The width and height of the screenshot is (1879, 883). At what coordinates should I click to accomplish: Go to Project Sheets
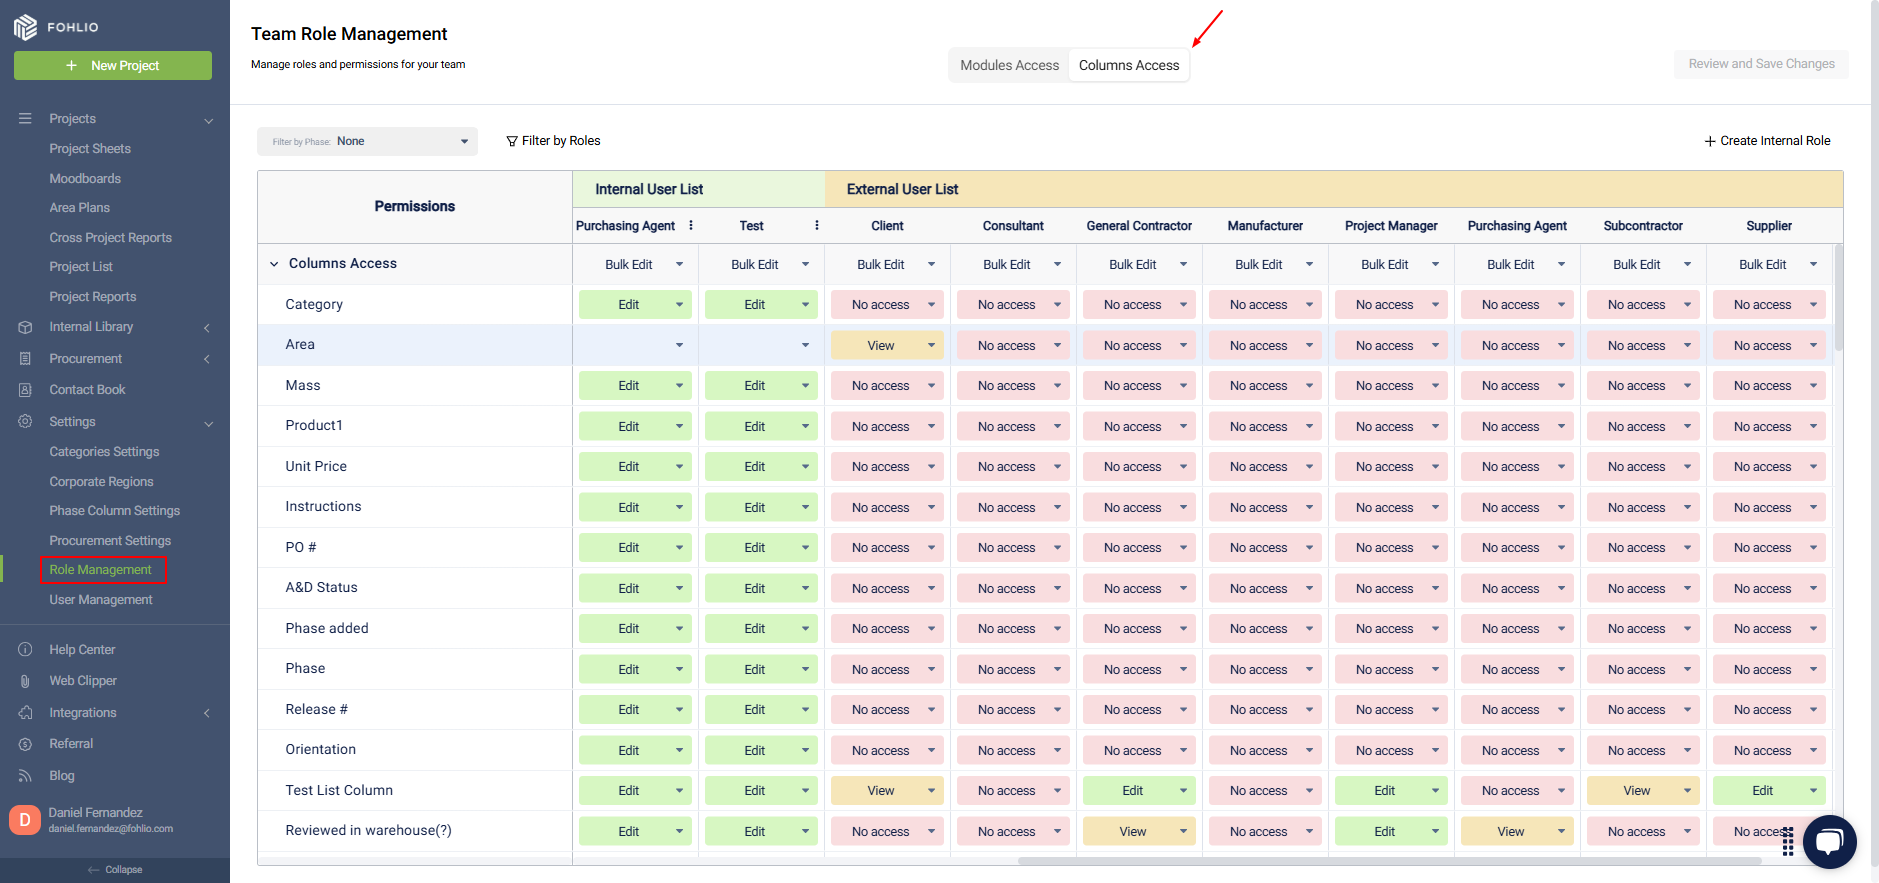pos(90,149)
